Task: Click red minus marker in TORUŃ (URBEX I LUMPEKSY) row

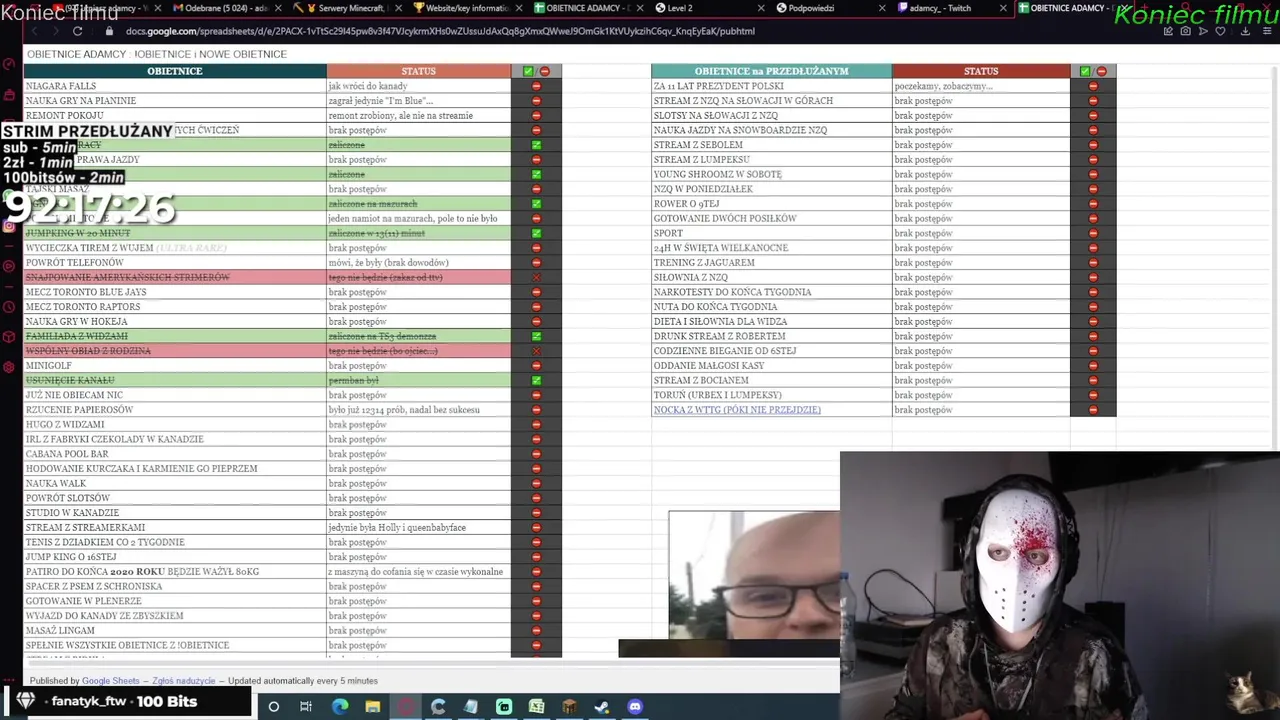Action: click(1093, 395)
